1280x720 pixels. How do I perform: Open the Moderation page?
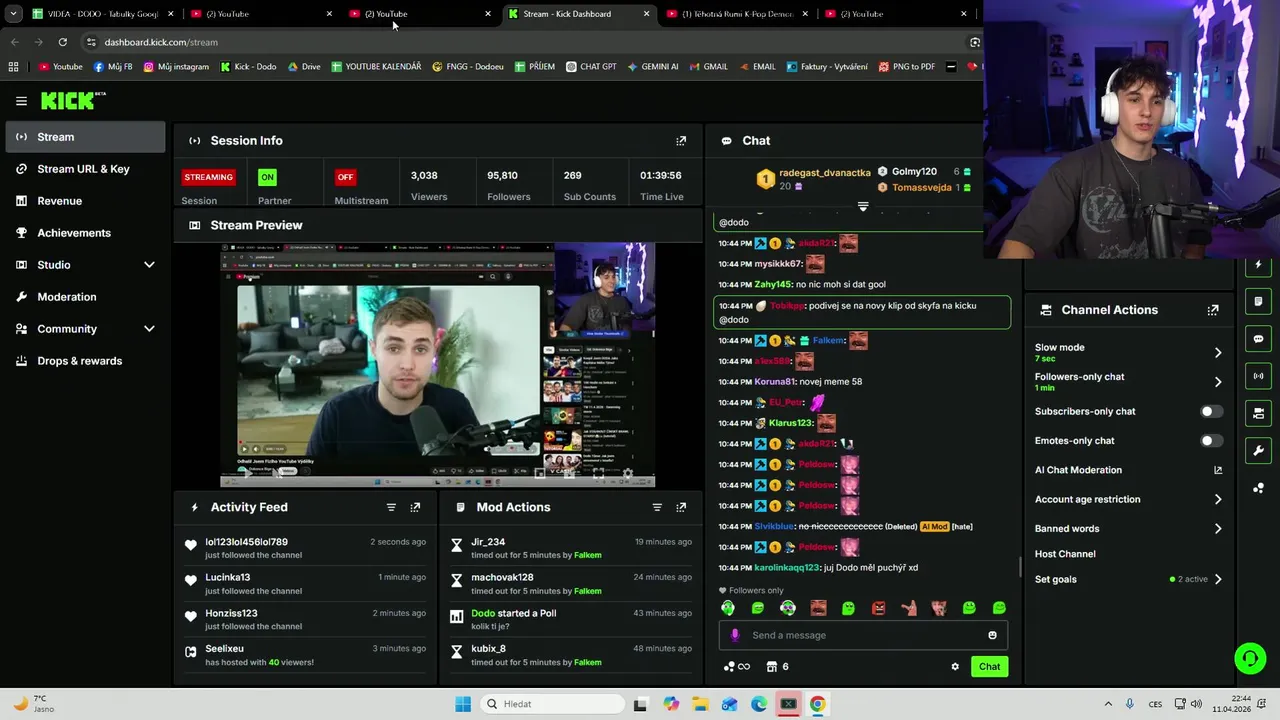click(85, 297)
